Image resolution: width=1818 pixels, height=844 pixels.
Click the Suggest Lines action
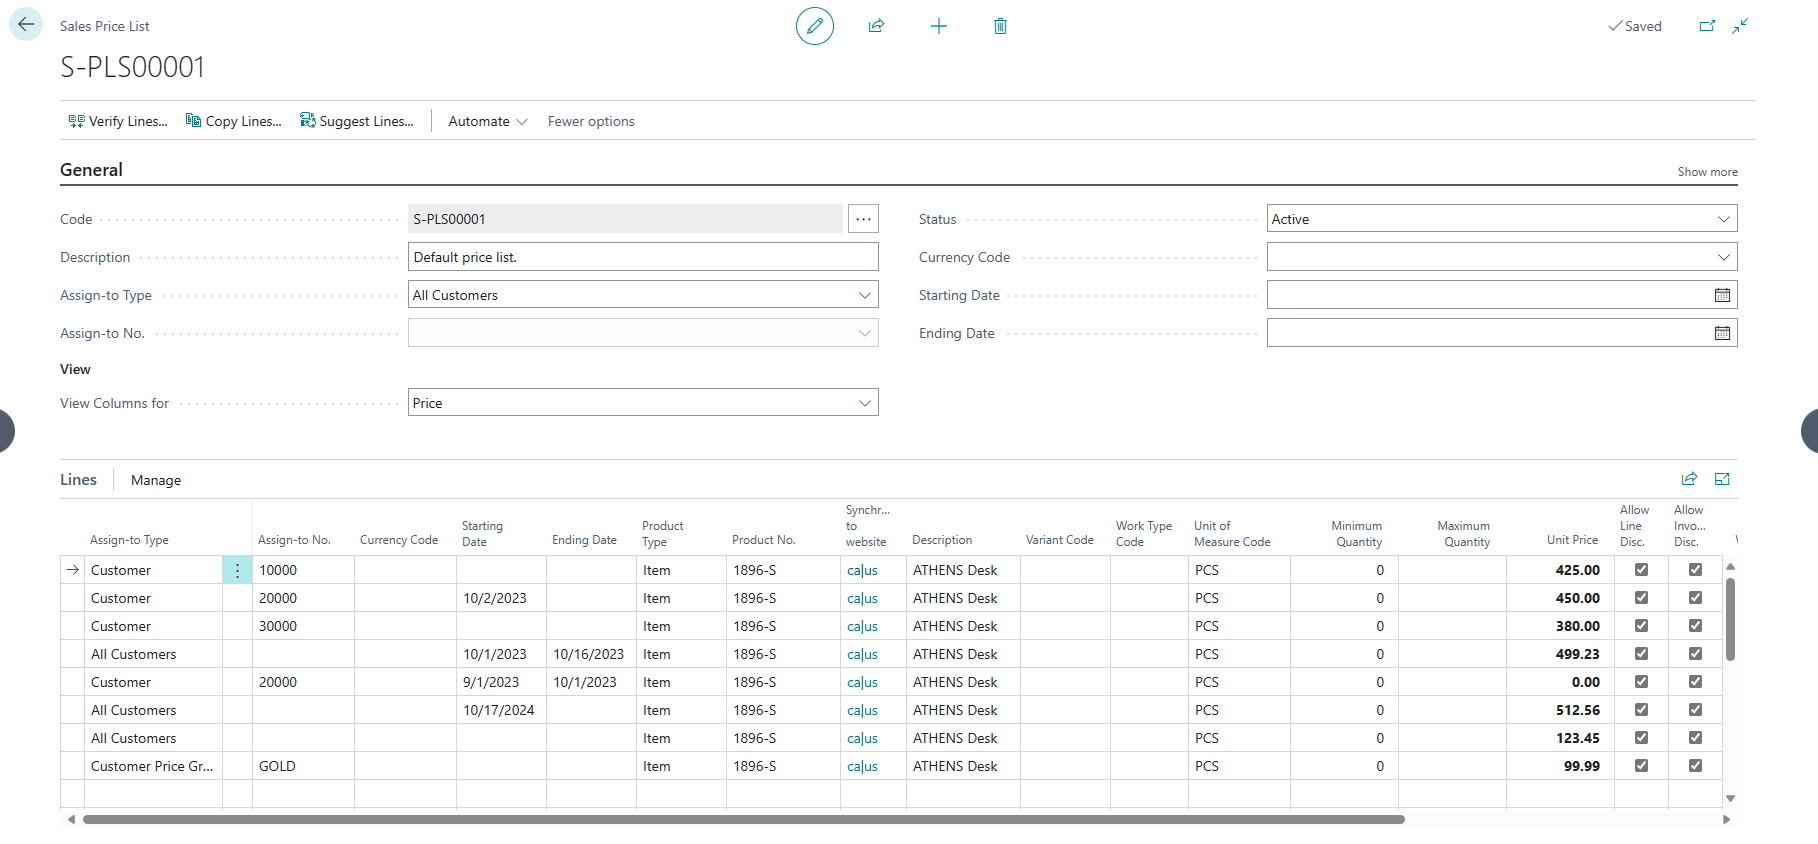click(357, 121)
